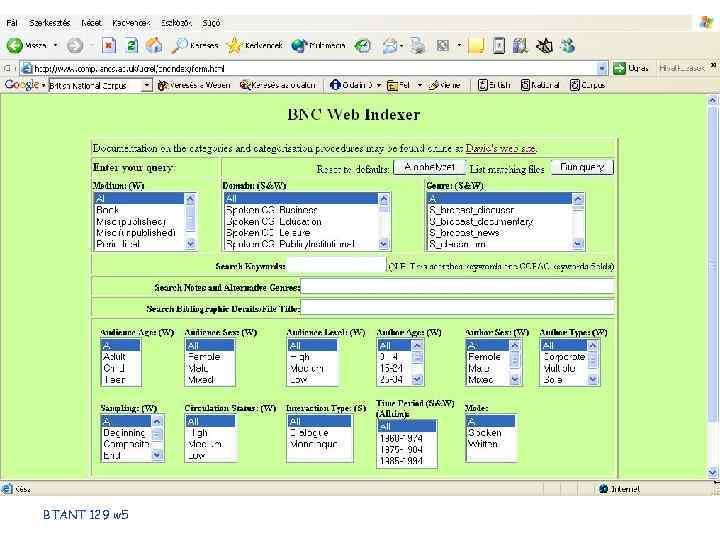The height and width of the screenshot is (540, 720).
Task: Open the Oldalinfó dropdown arrow
Action: pyautogui.click(x=379, y=85)
